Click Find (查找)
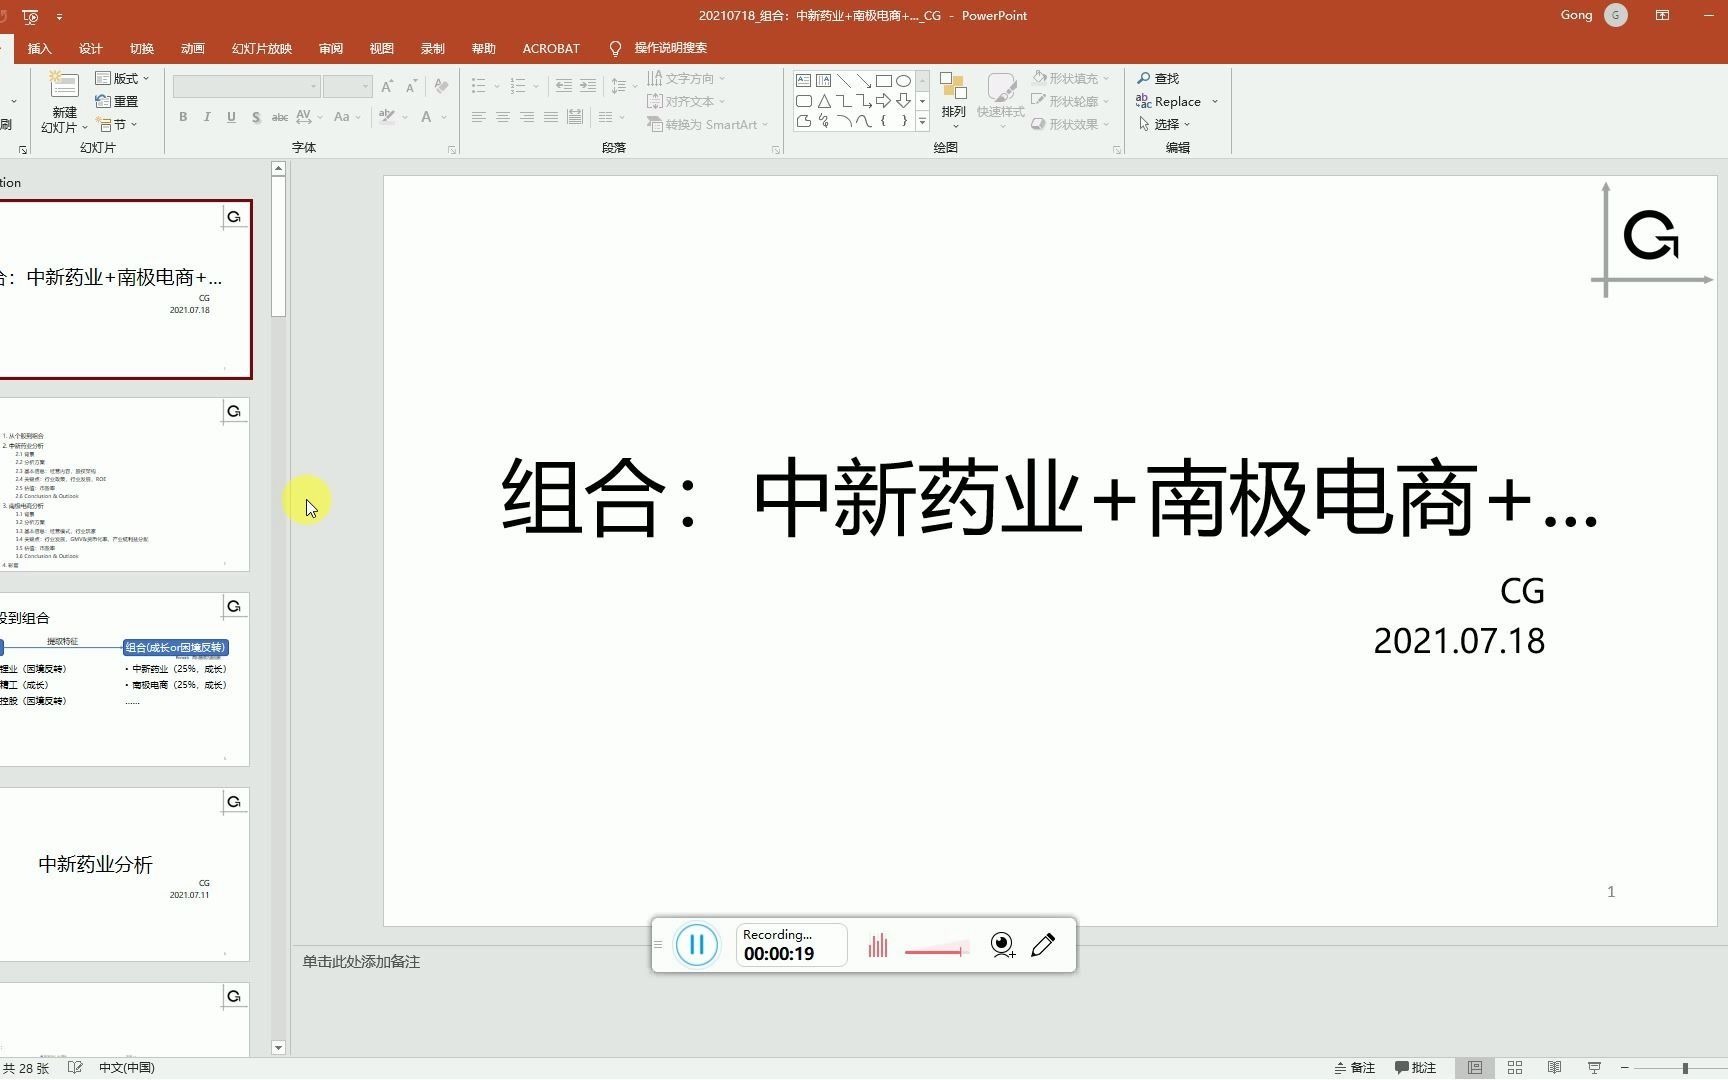Viewport: 1728px width, 1080px height. click(1158, 78)
